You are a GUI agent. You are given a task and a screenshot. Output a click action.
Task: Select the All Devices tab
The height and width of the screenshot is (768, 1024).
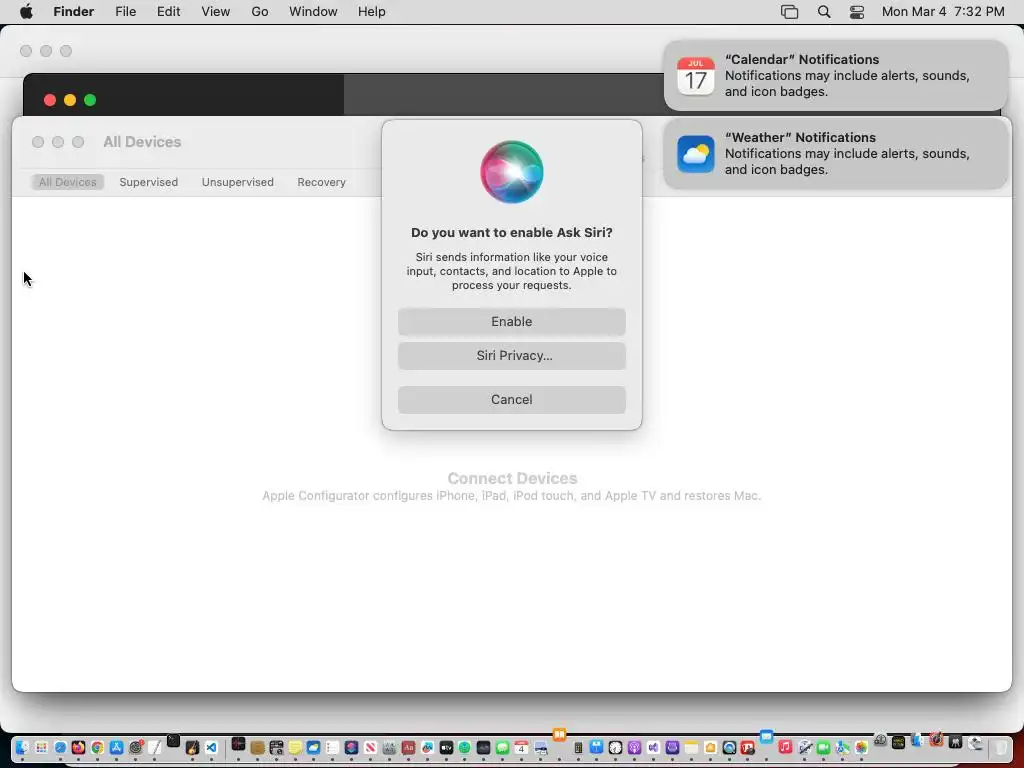click(67, 182)
